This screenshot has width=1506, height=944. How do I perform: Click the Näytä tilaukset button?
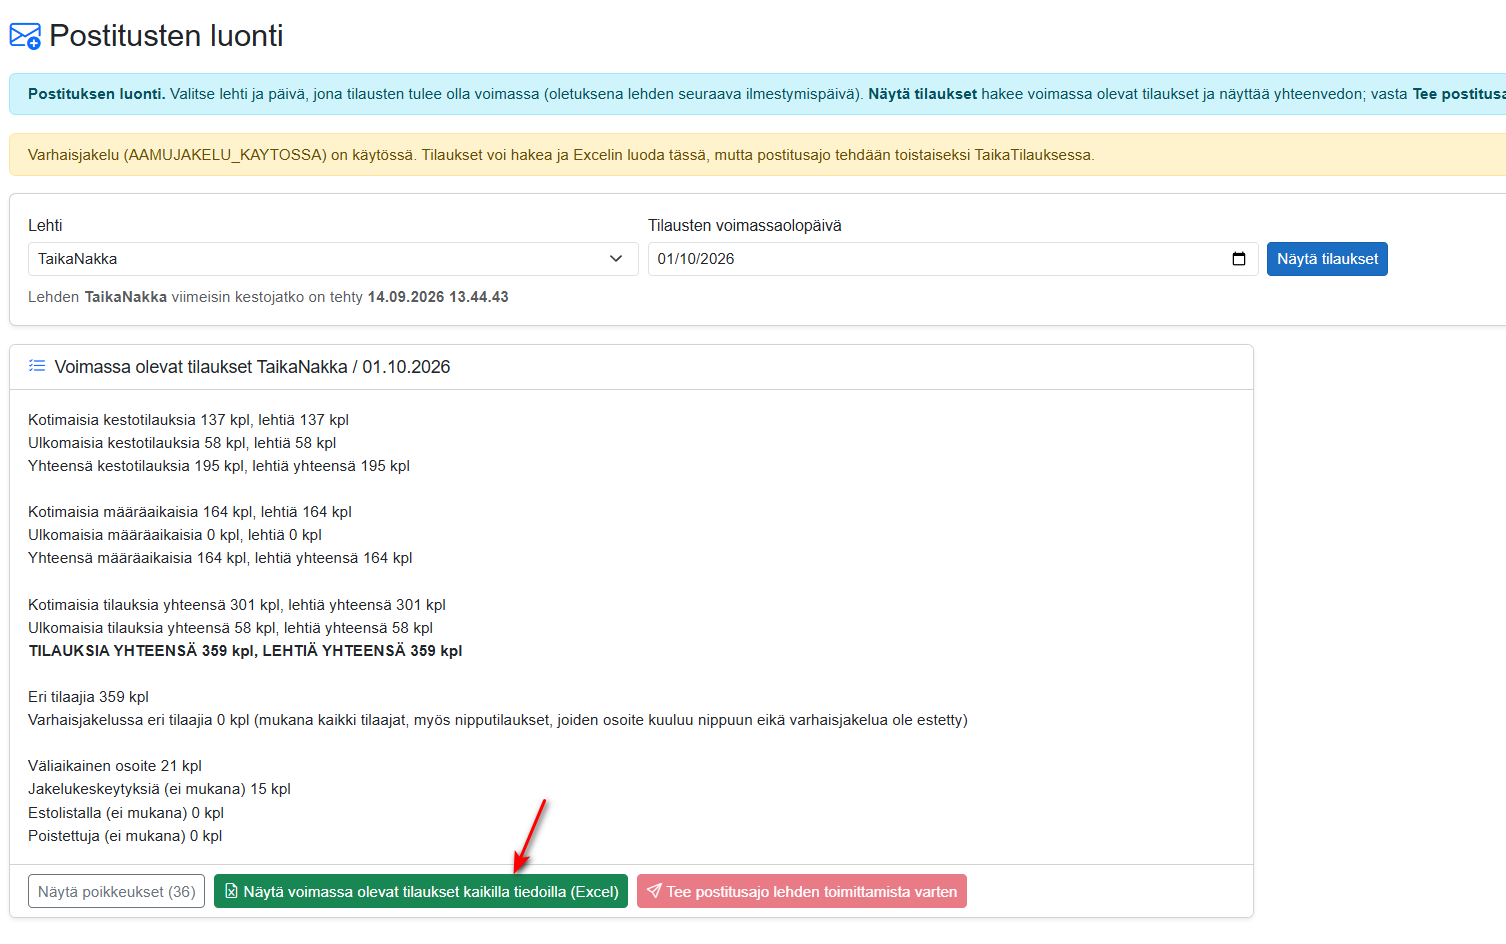coord(1327,259)
